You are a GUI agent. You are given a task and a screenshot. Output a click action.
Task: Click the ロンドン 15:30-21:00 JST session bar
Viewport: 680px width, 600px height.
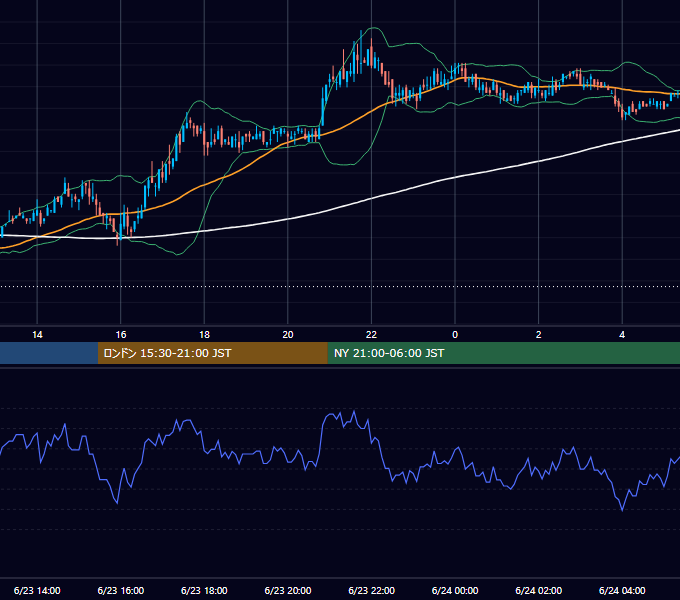pos(212,353)
